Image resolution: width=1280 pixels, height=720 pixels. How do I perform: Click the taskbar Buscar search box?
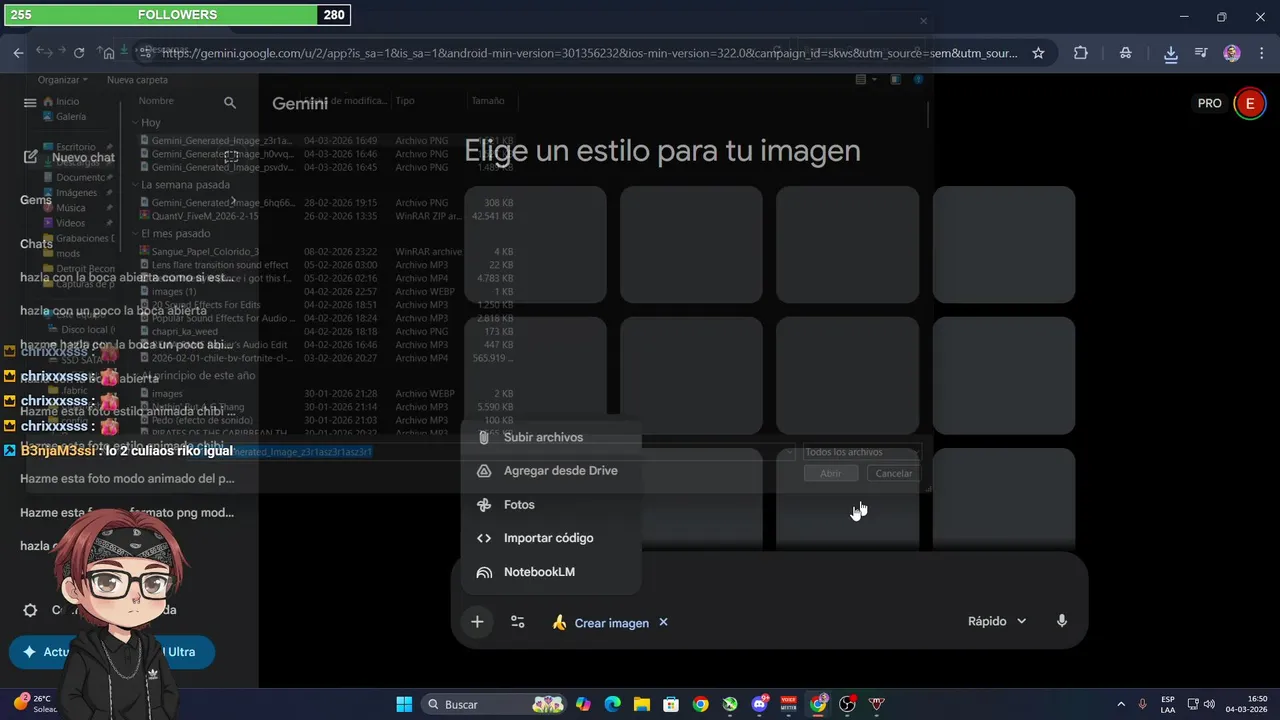click(x=495, y=704)
